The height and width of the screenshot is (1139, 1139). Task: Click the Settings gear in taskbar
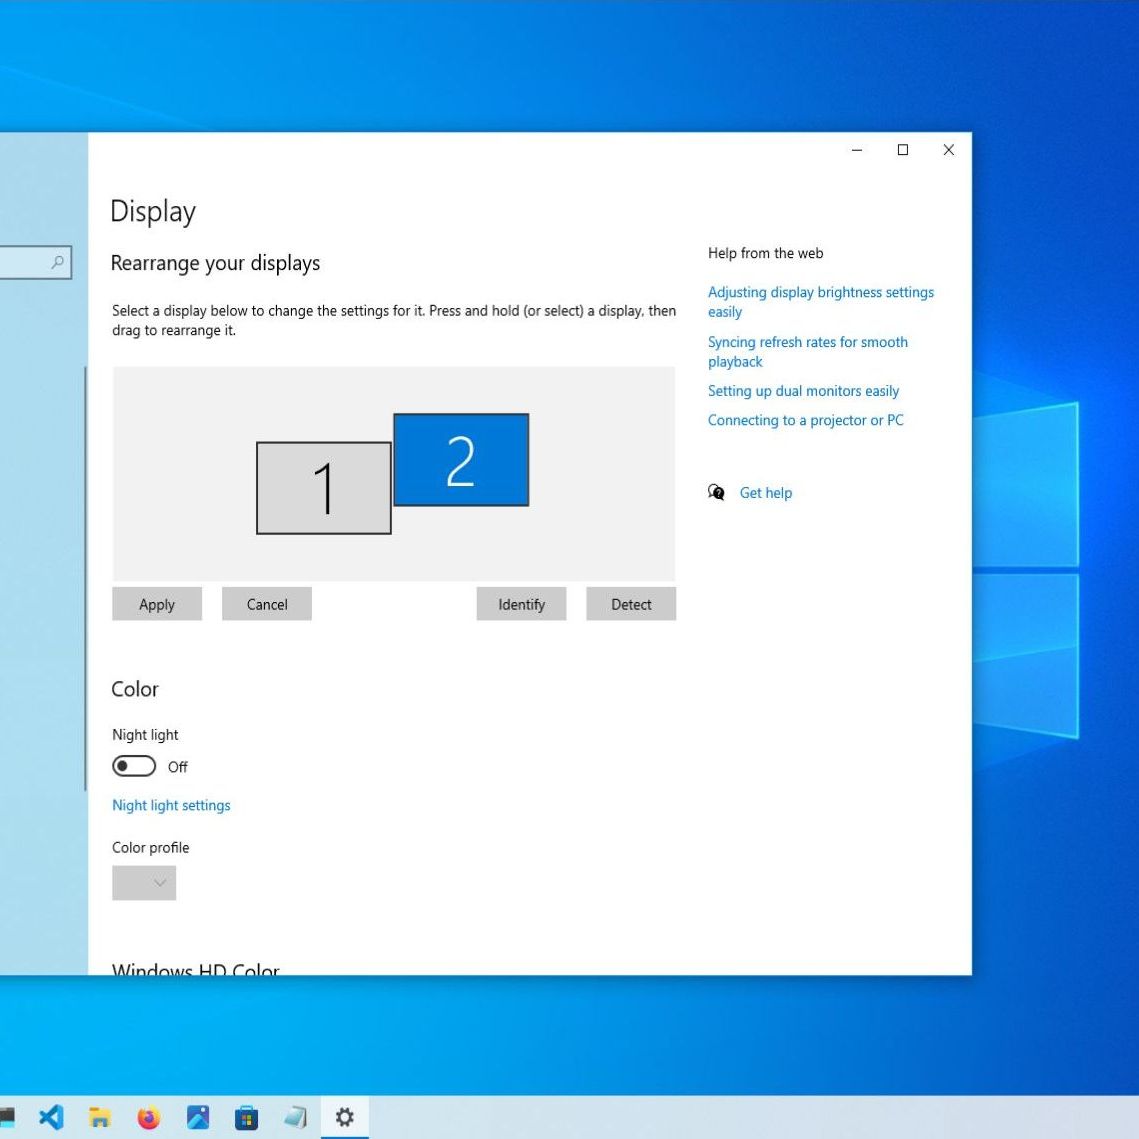tap(344, 1116)
